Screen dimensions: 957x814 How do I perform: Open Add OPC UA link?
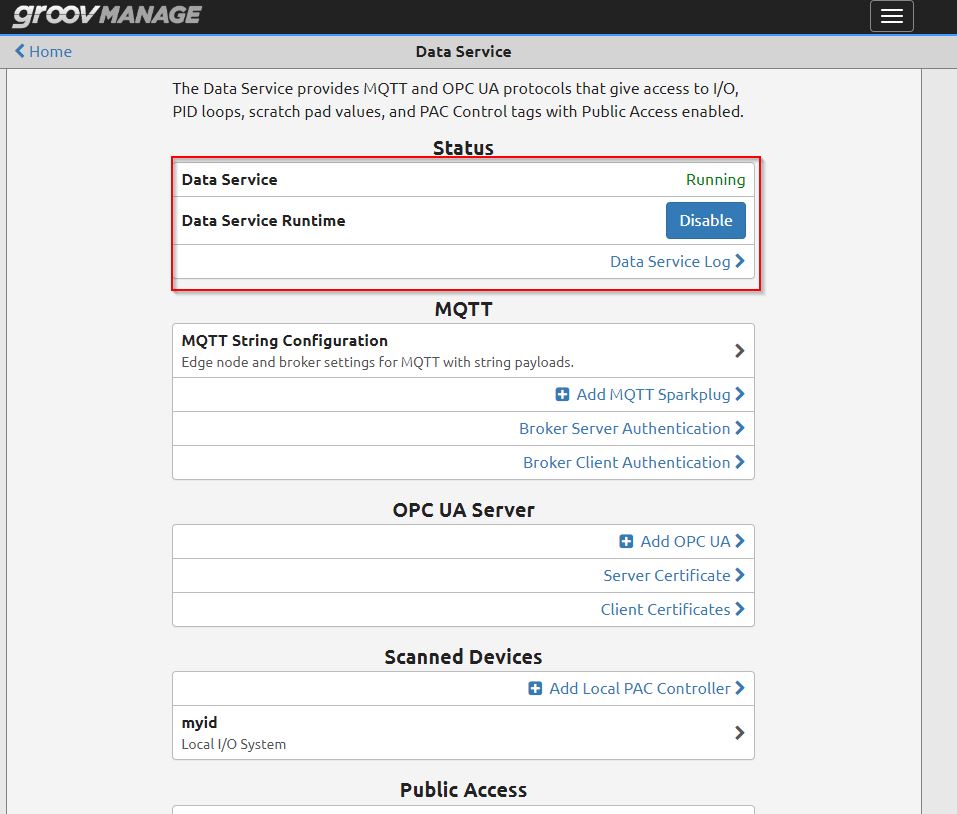coord(685,542)
